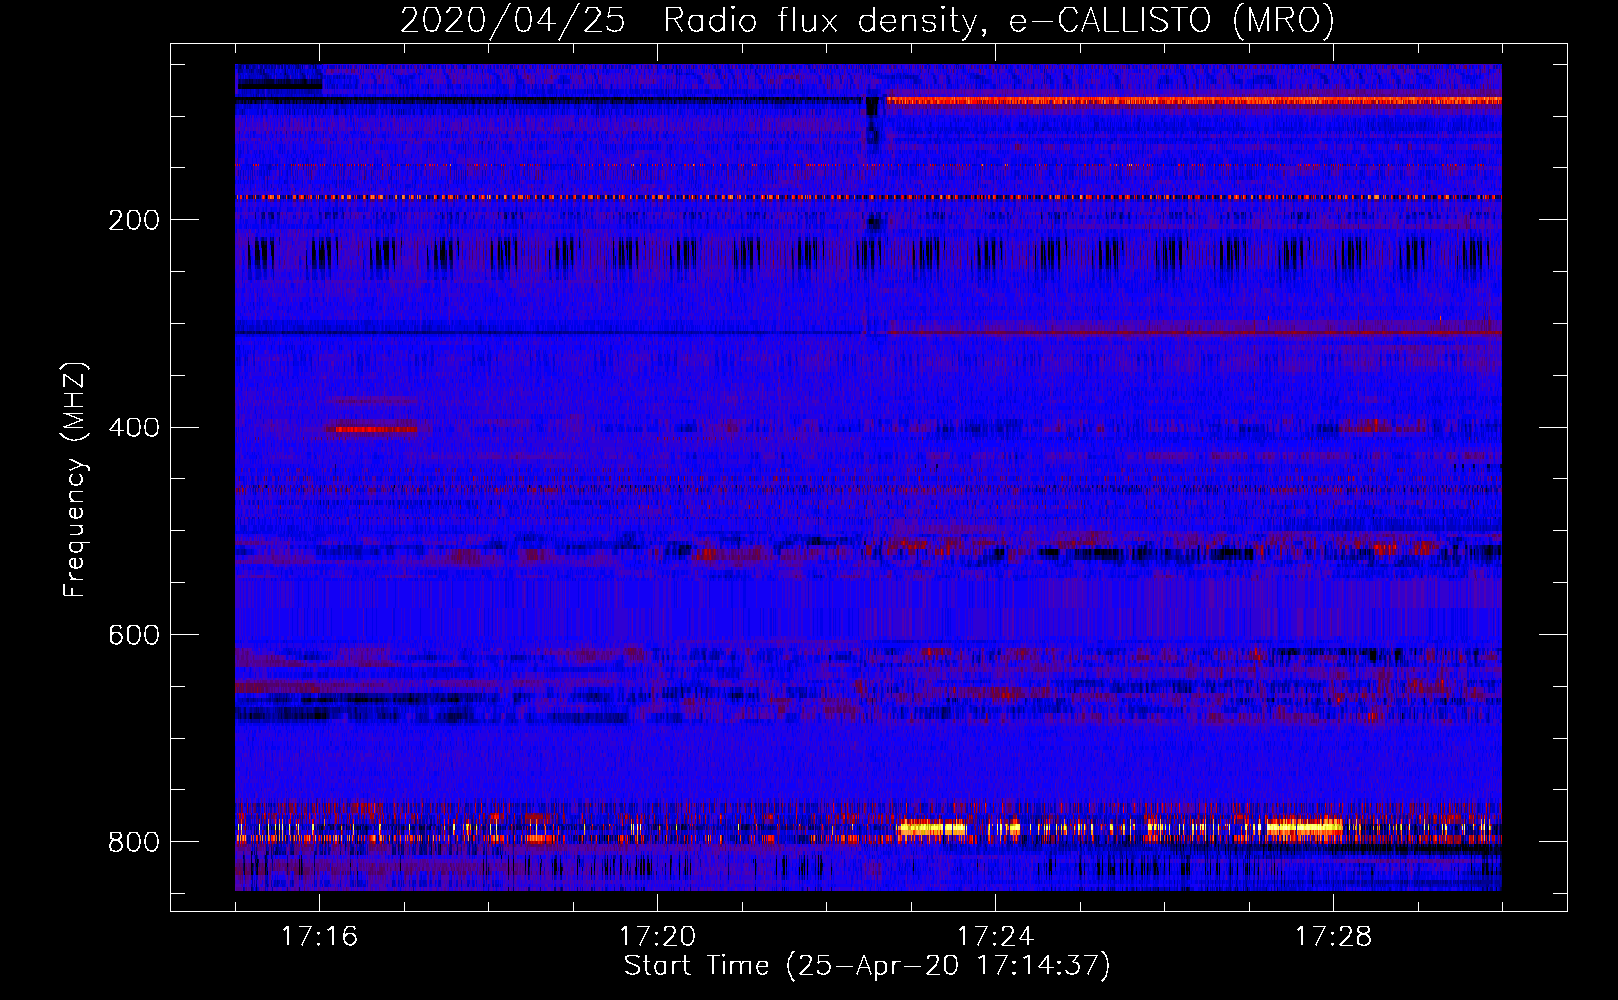
Task: Click the 600 frequency tick label
Action: [134, 636]
